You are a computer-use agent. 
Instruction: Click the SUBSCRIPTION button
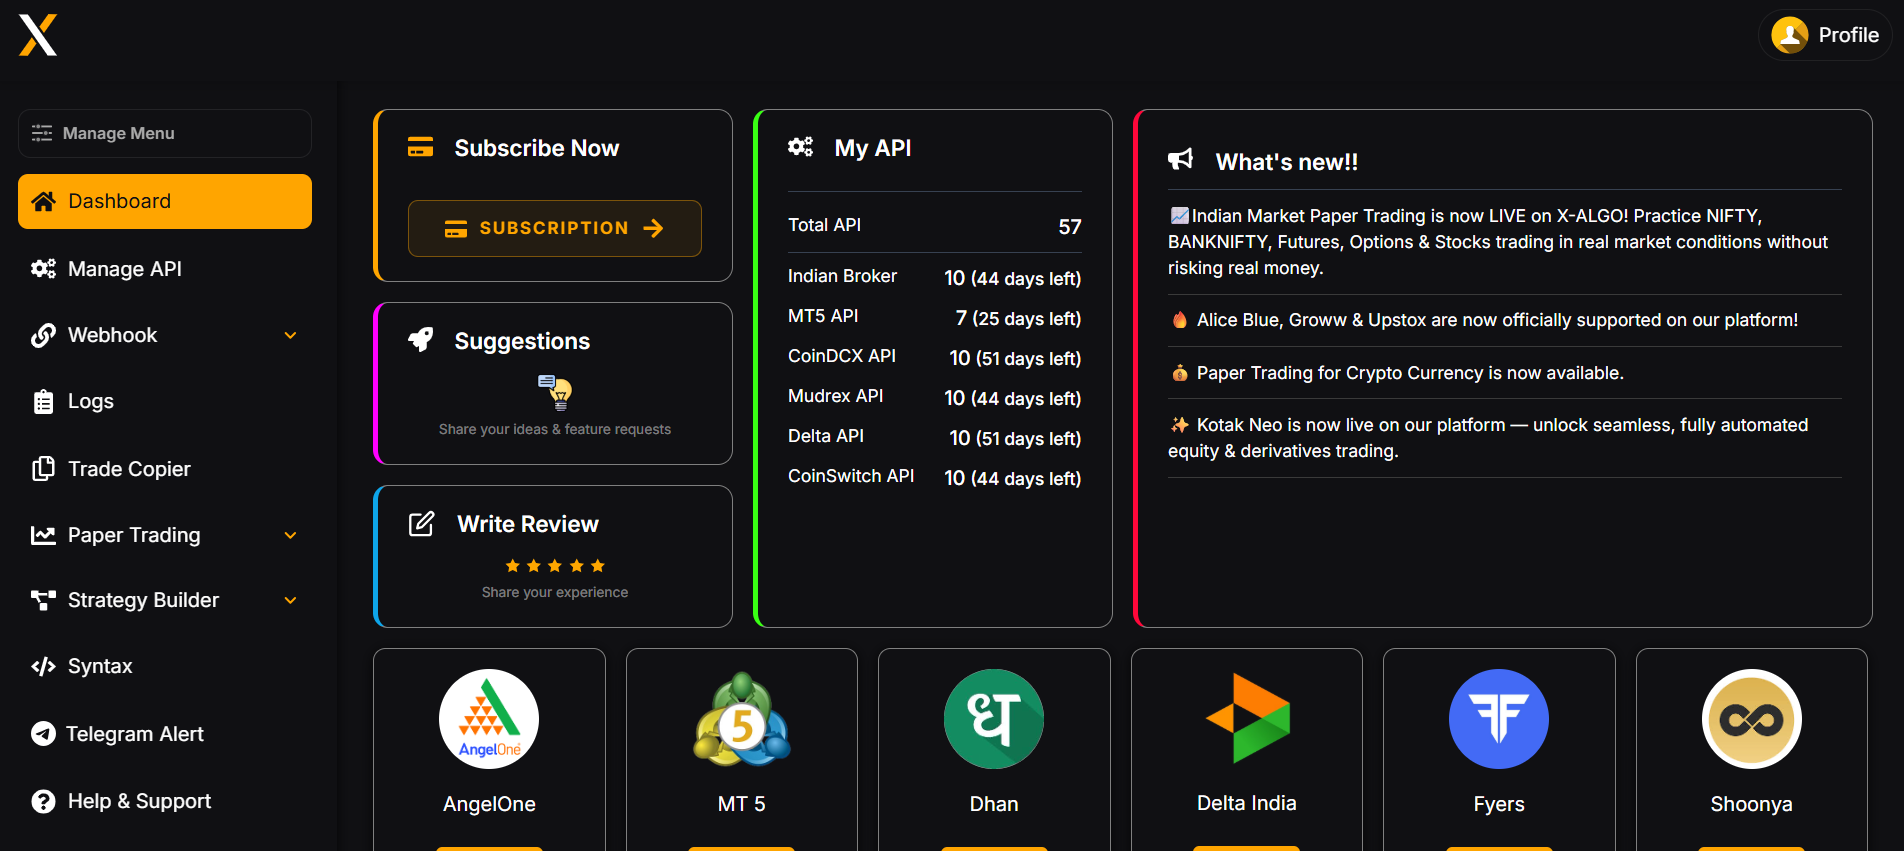click(x=555, y=228)
